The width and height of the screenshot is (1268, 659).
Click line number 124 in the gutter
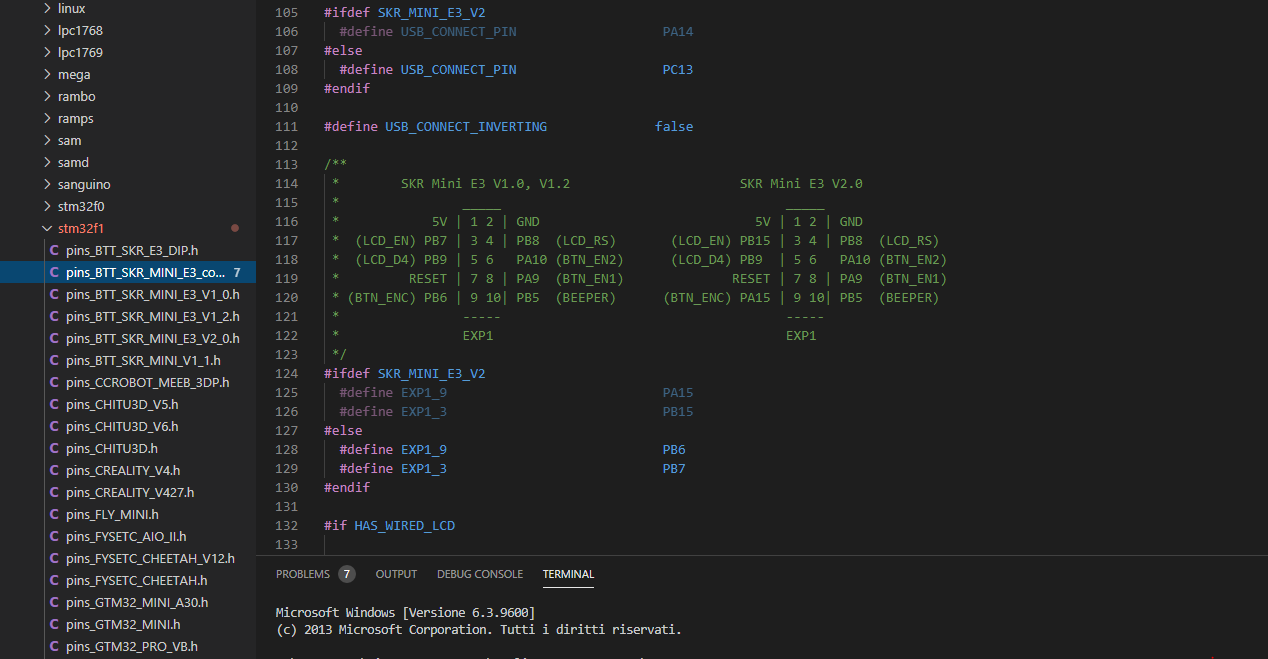pyautogui.click(x=286, y=374)
